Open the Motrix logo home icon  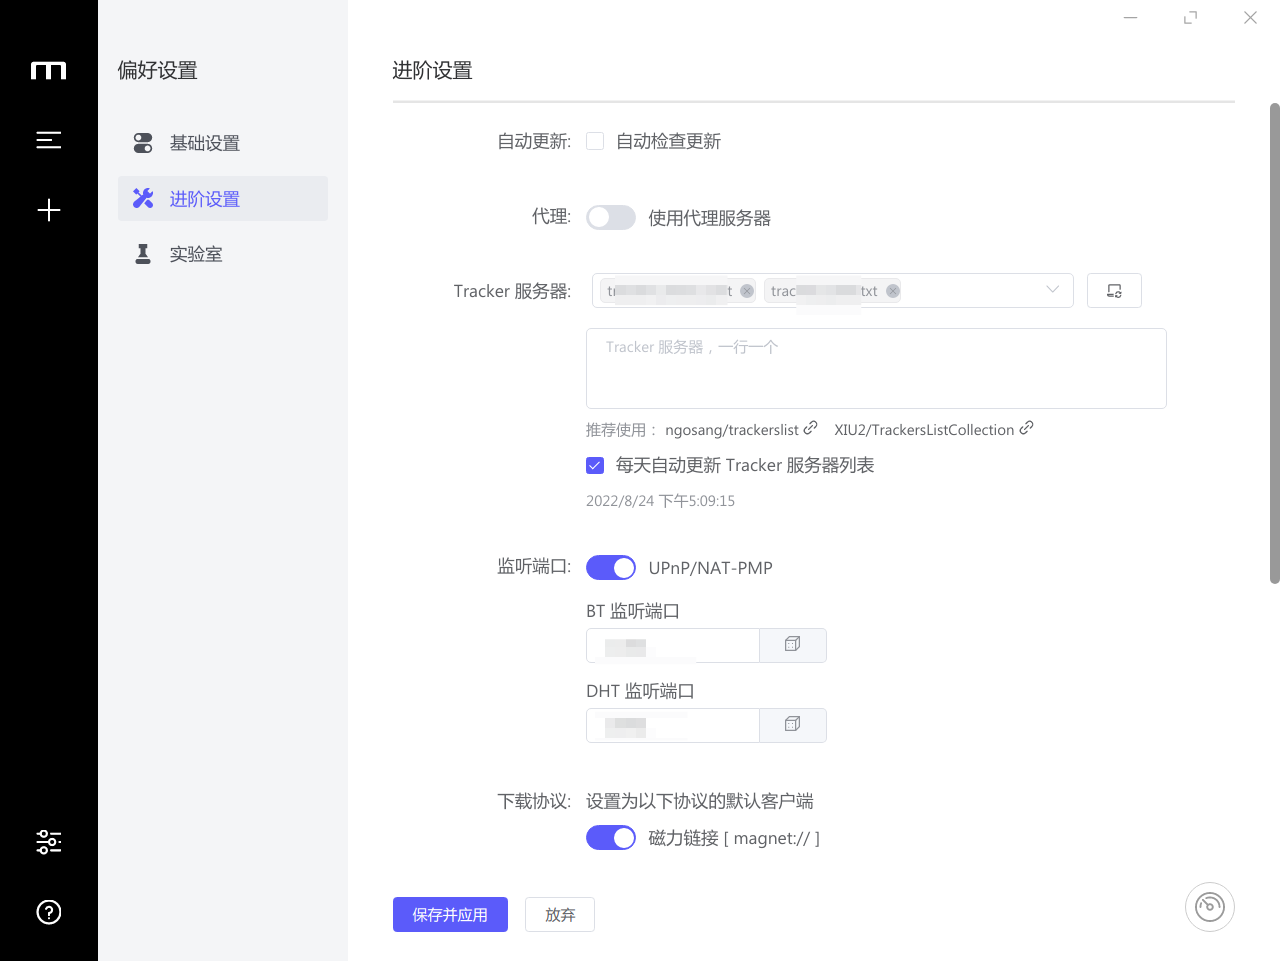(x=48, y=70)
